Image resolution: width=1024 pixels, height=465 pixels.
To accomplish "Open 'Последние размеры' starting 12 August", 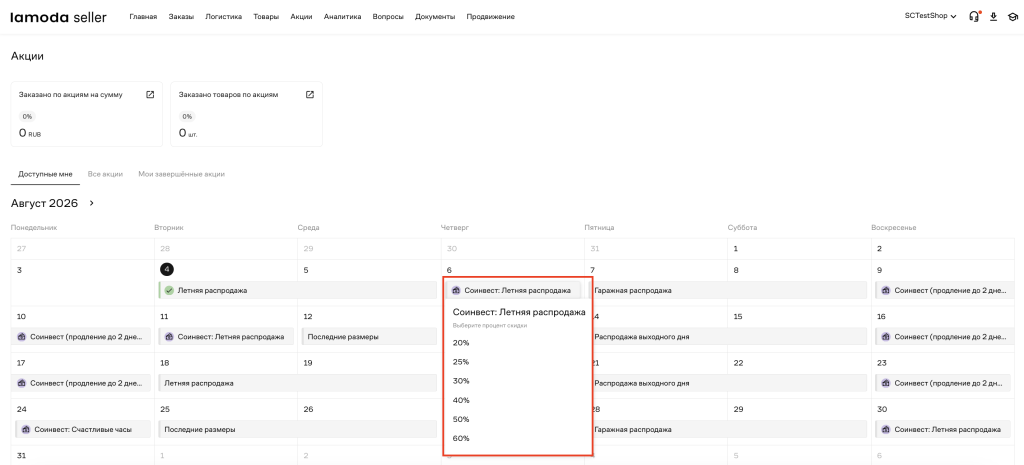I will [369, 337].
